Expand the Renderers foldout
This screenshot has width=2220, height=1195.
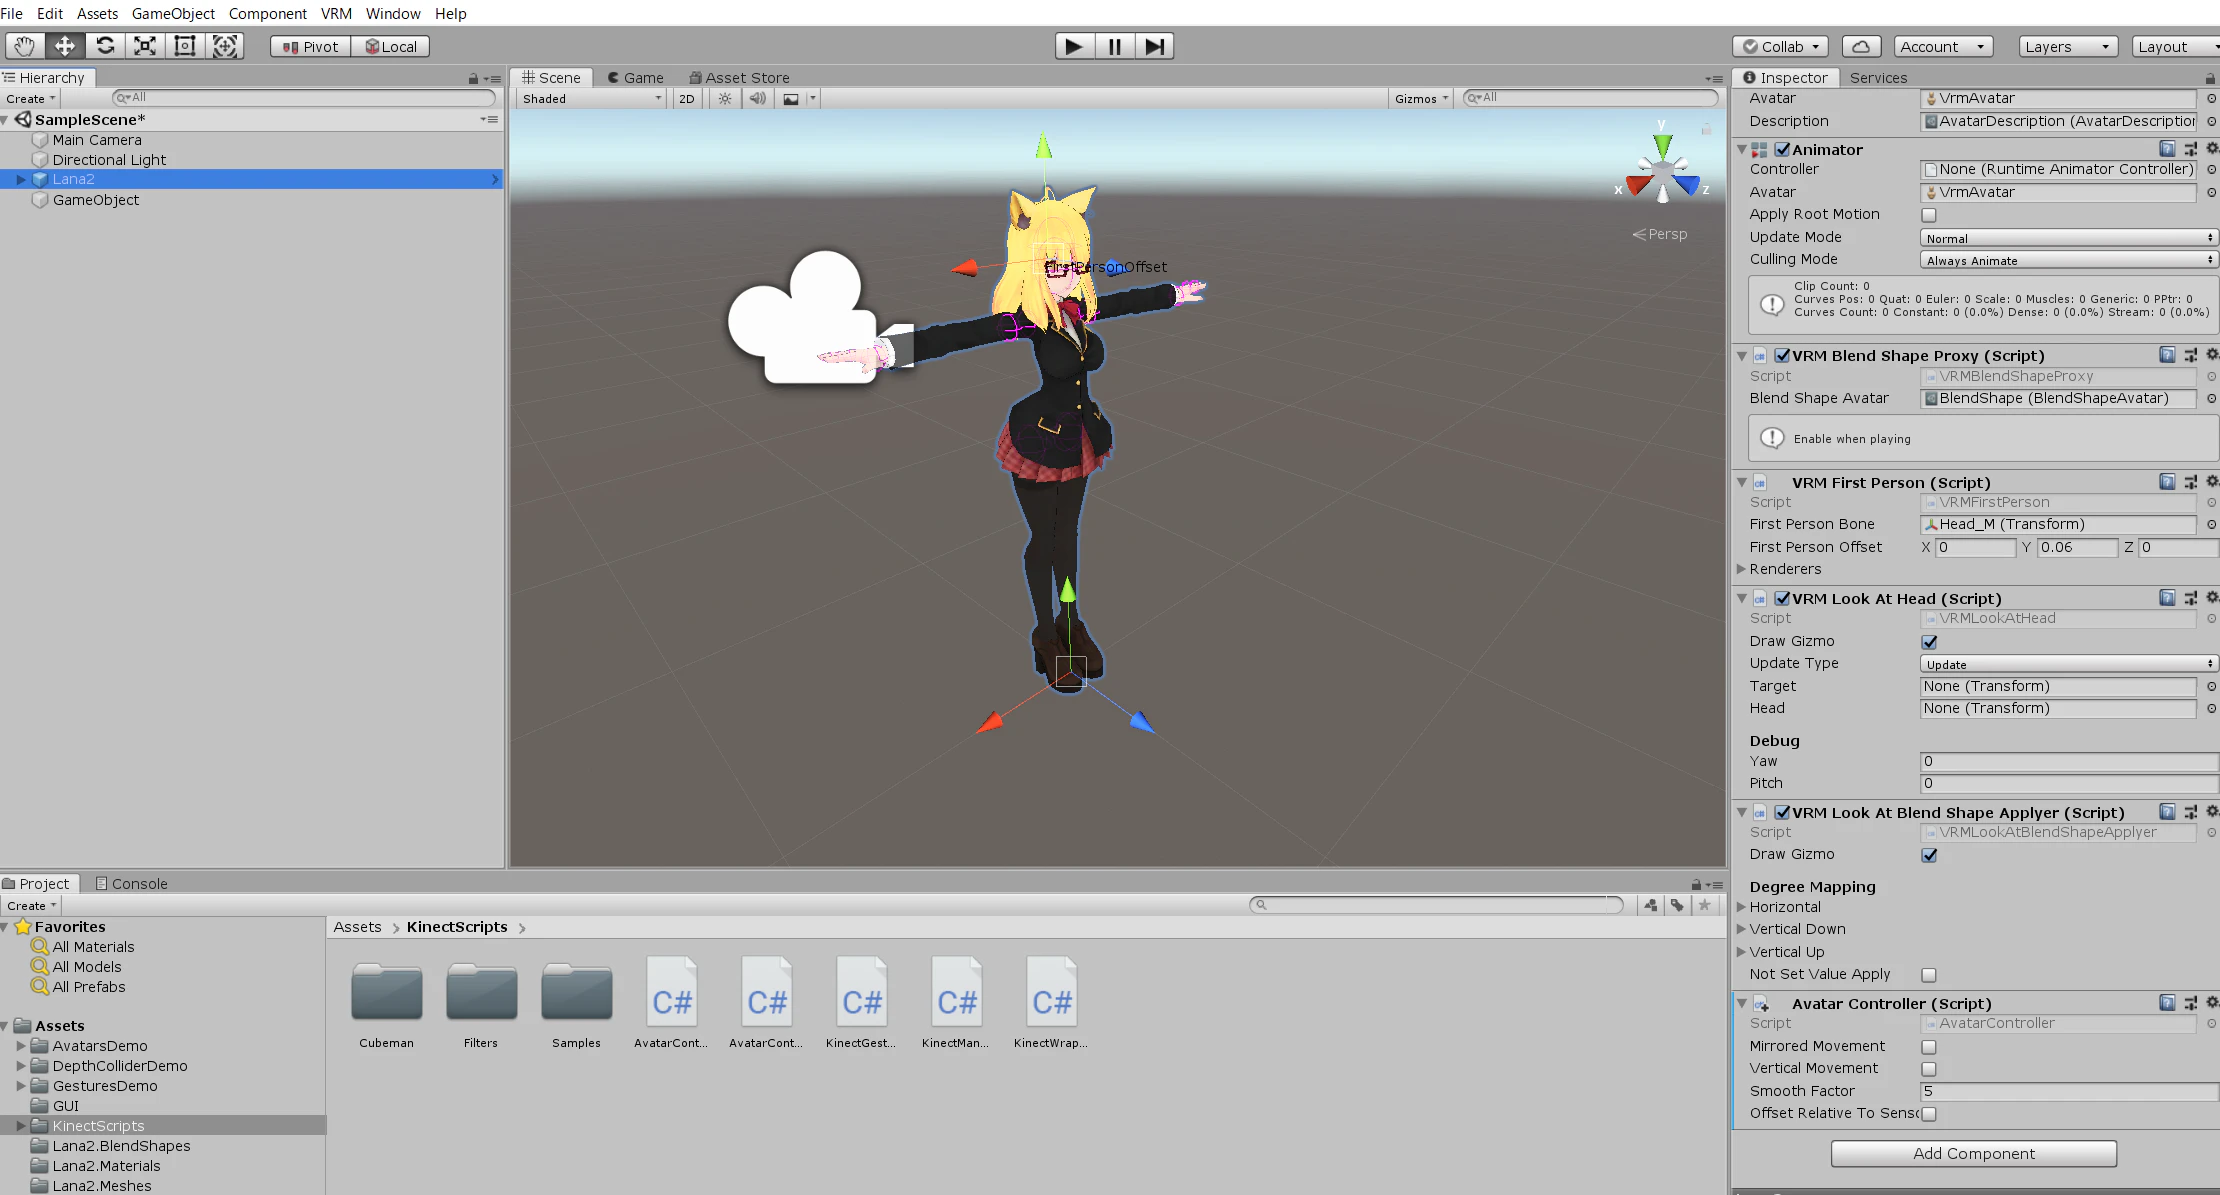pos(1741,569)
